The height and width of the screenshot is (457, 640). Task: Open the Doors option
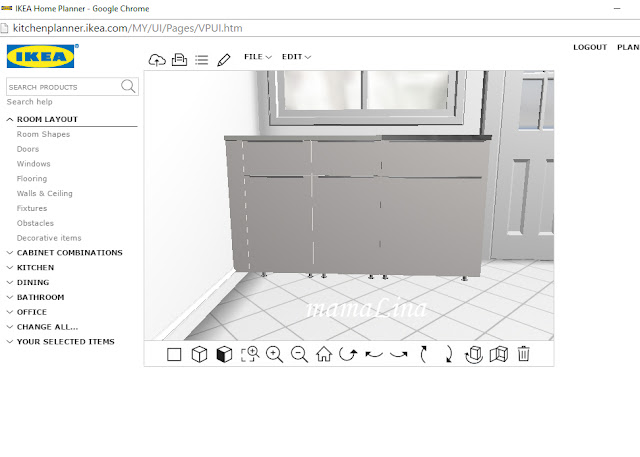tap(28, 149)
